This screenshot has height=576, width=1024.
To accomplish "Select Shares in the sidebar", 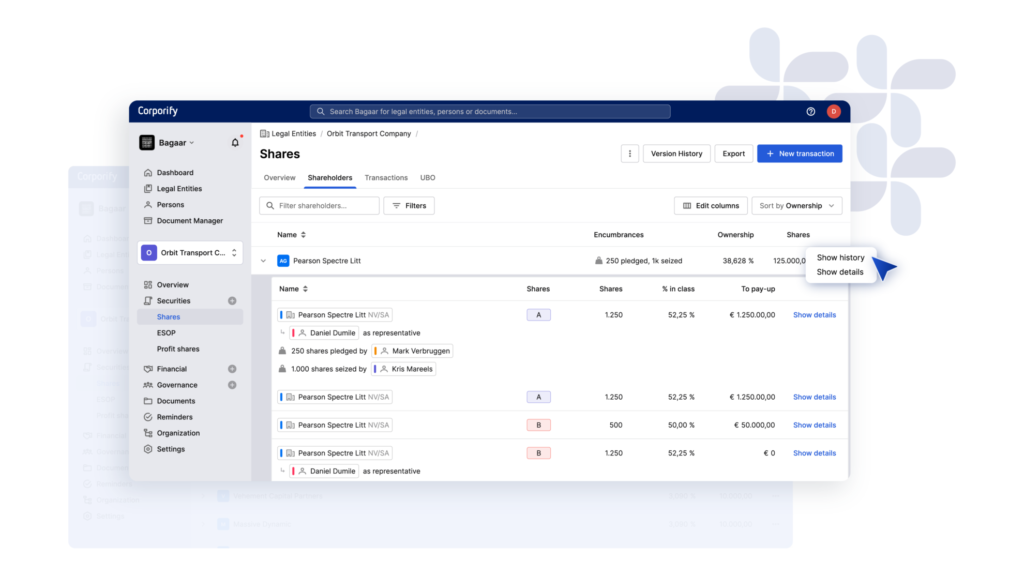I will pos(190,317).
